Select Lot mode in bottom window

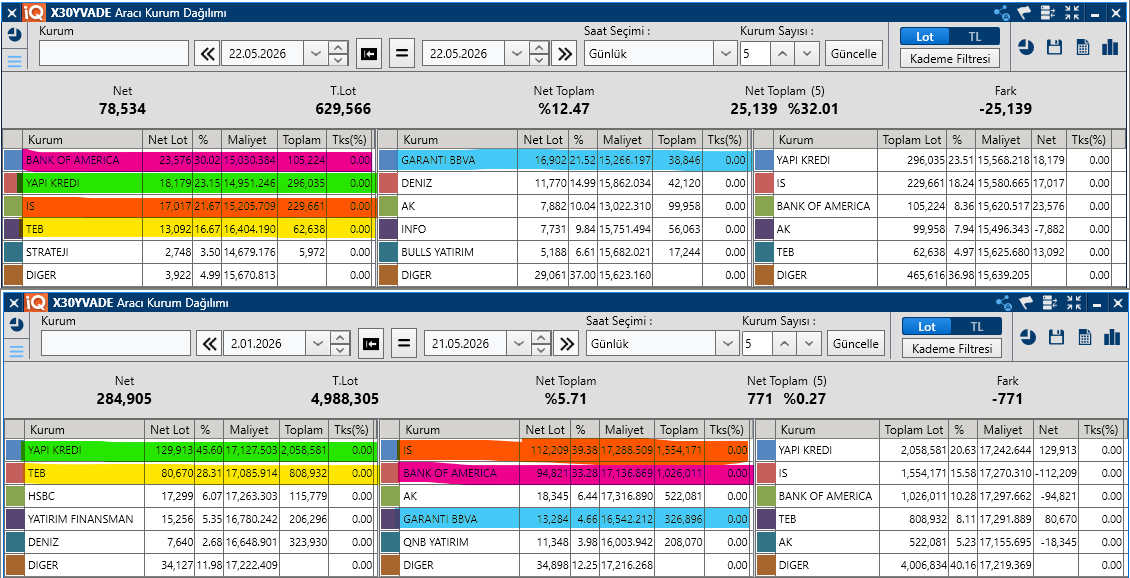click(x=927, y=326)
